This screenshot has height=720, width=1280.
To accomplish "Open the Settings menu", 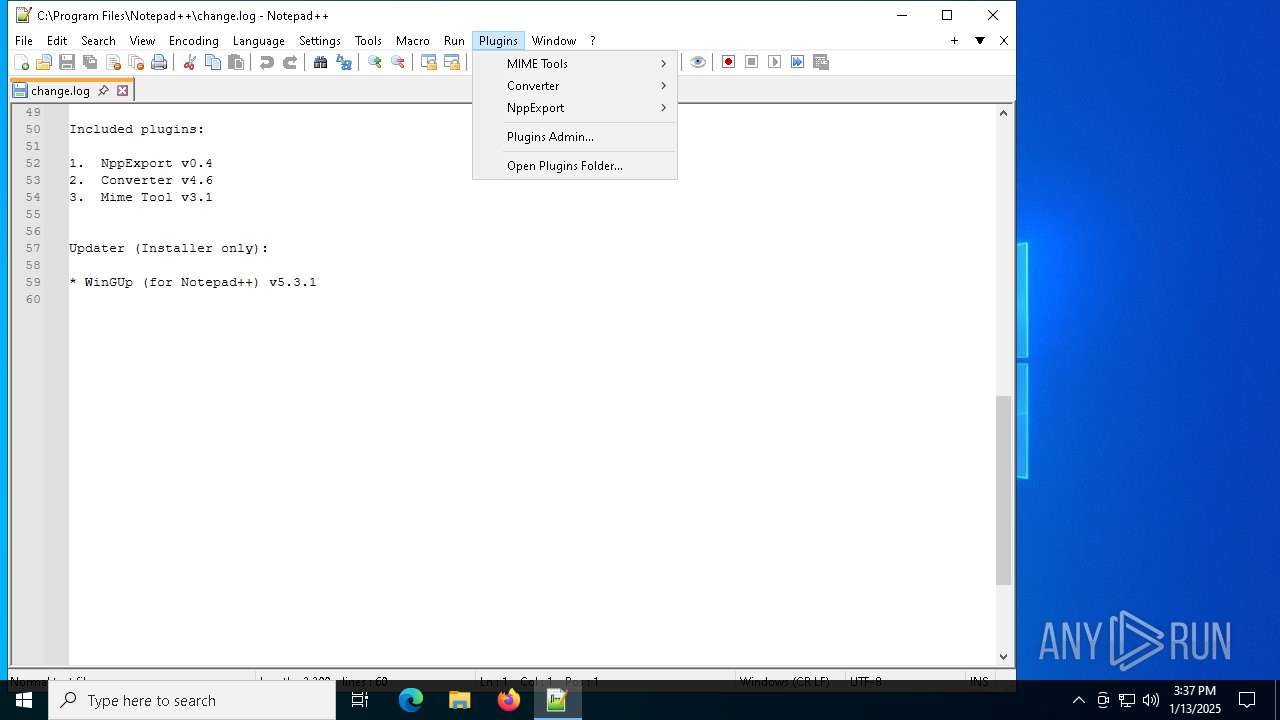I will click(320, 41).
